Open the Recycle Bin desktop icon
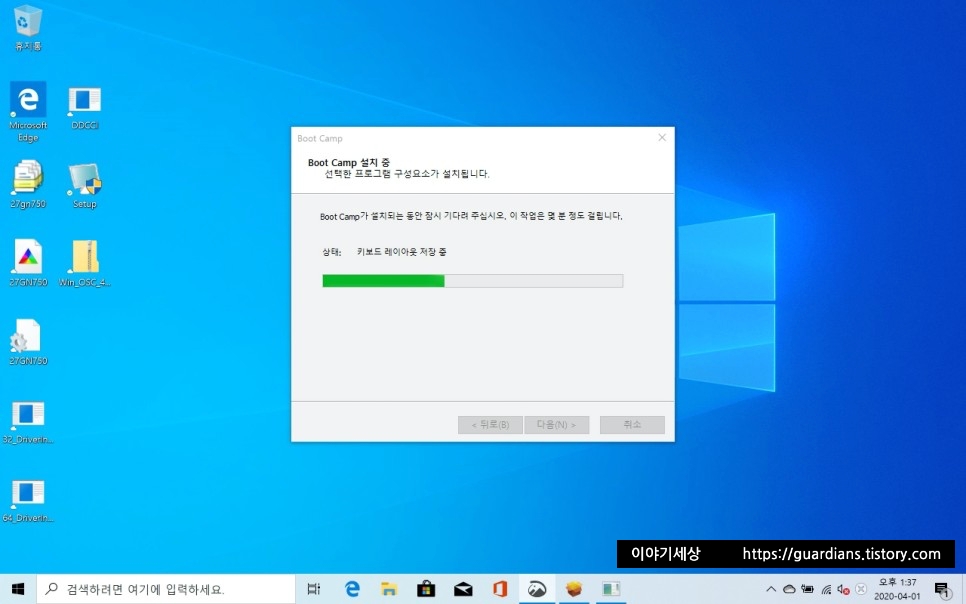This screenshot has height=604, width=966. 28,28
